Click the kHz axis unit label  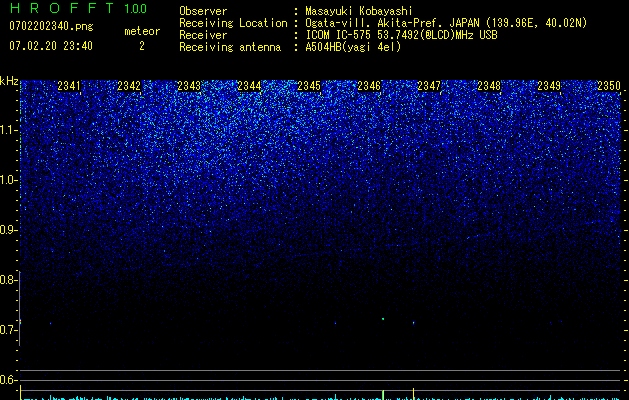(x=9, y=81)
